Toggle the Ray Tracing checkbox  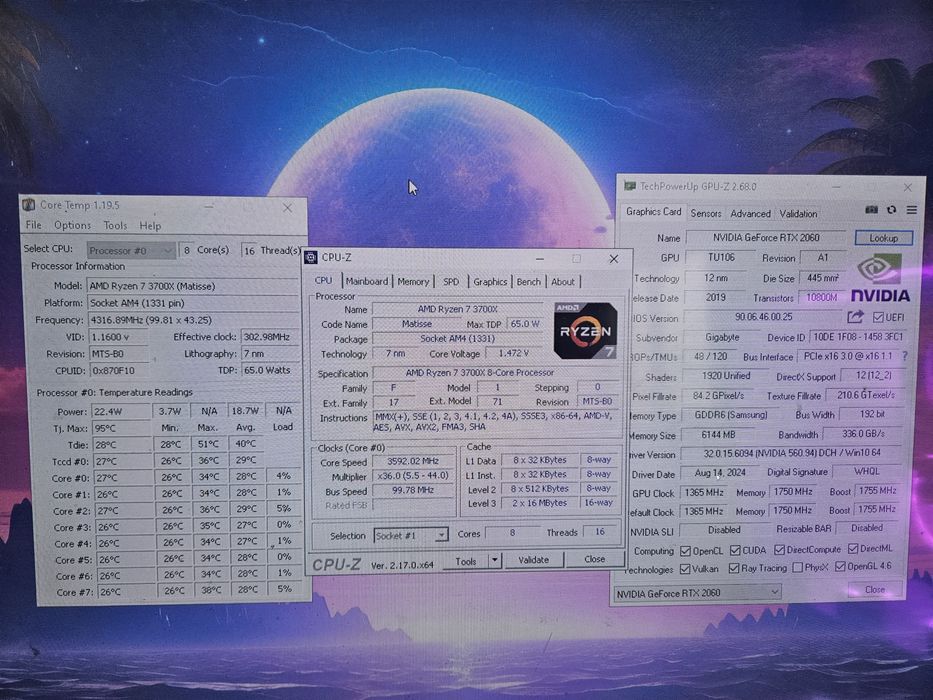pos(734,568)
